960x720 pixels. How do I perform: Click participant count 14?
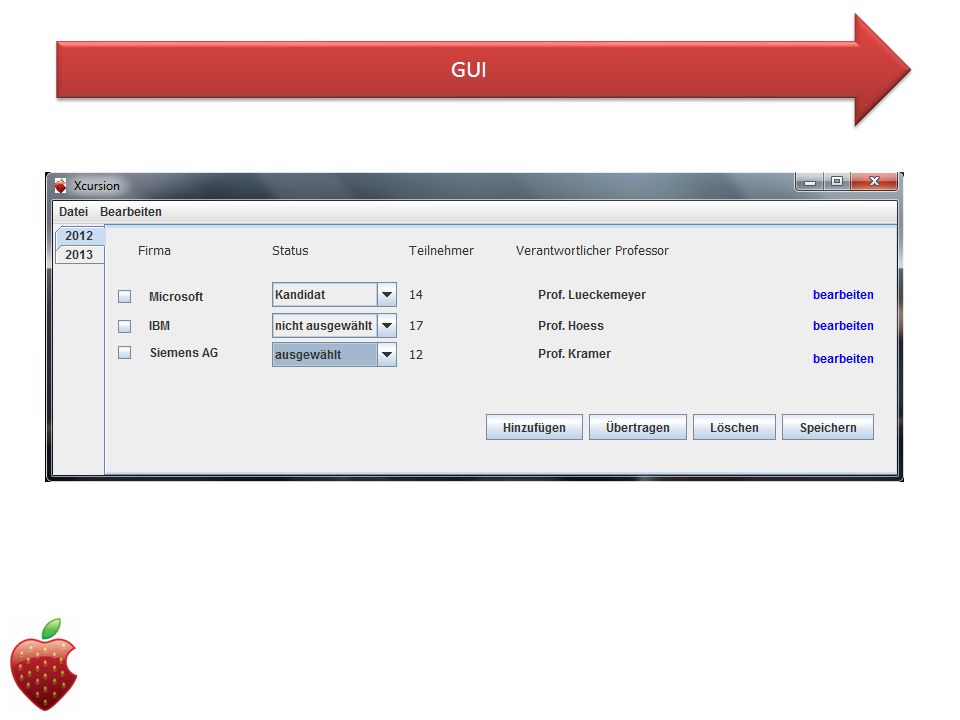coord(416,294)
